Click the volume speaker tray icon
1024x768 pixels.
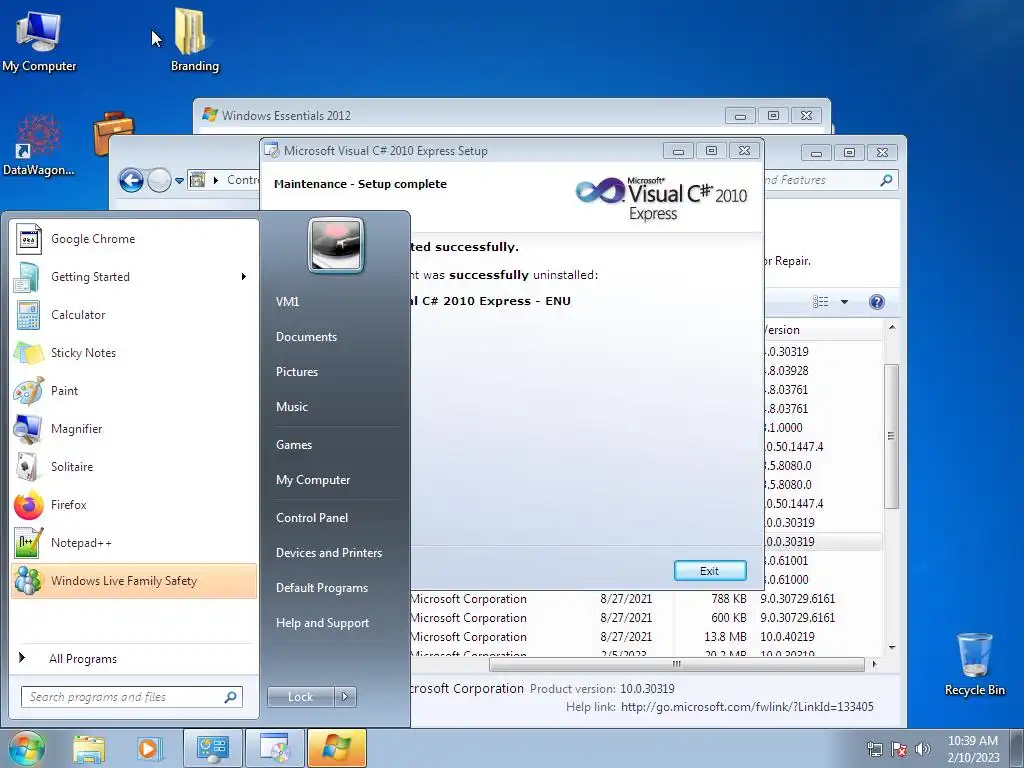coord(923,749)
